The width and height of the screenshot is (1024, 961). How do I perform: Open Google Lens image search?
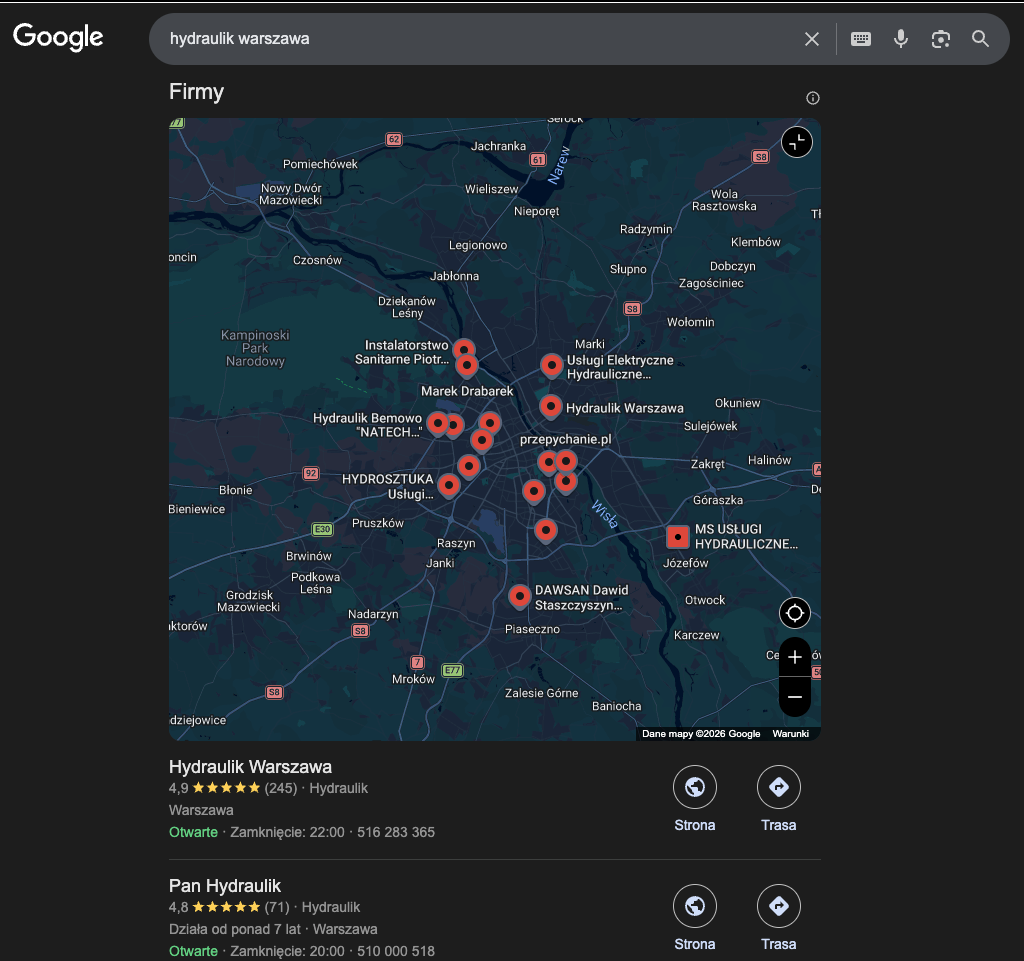point(940,39)
